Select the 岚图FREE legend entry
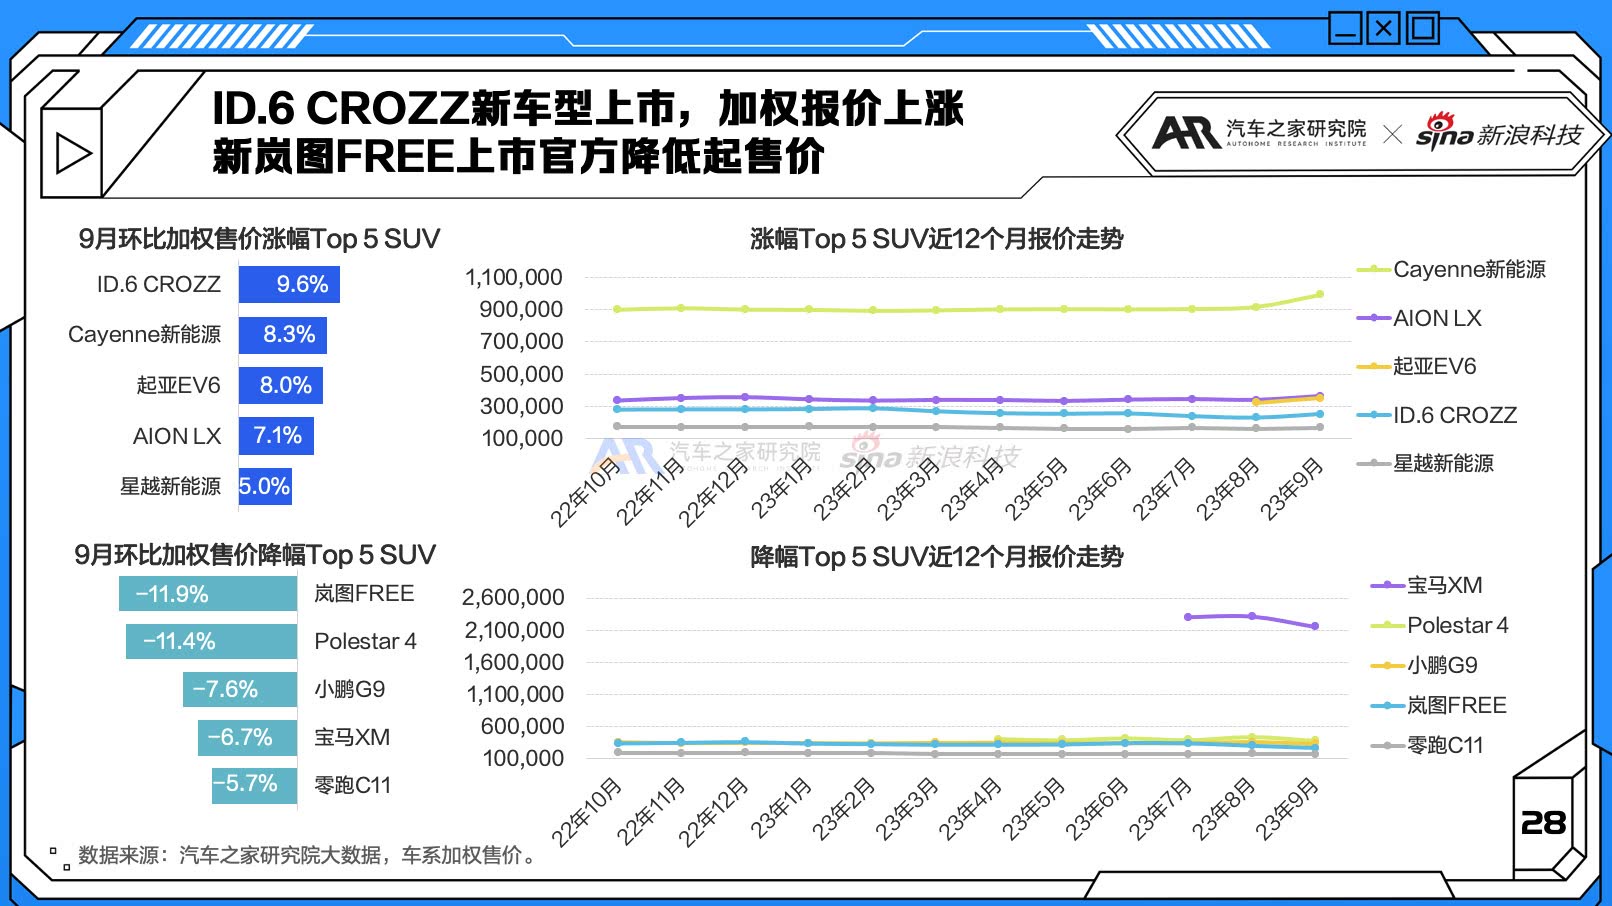This screenshot has width=1612, height=906. click(1439, 705)
